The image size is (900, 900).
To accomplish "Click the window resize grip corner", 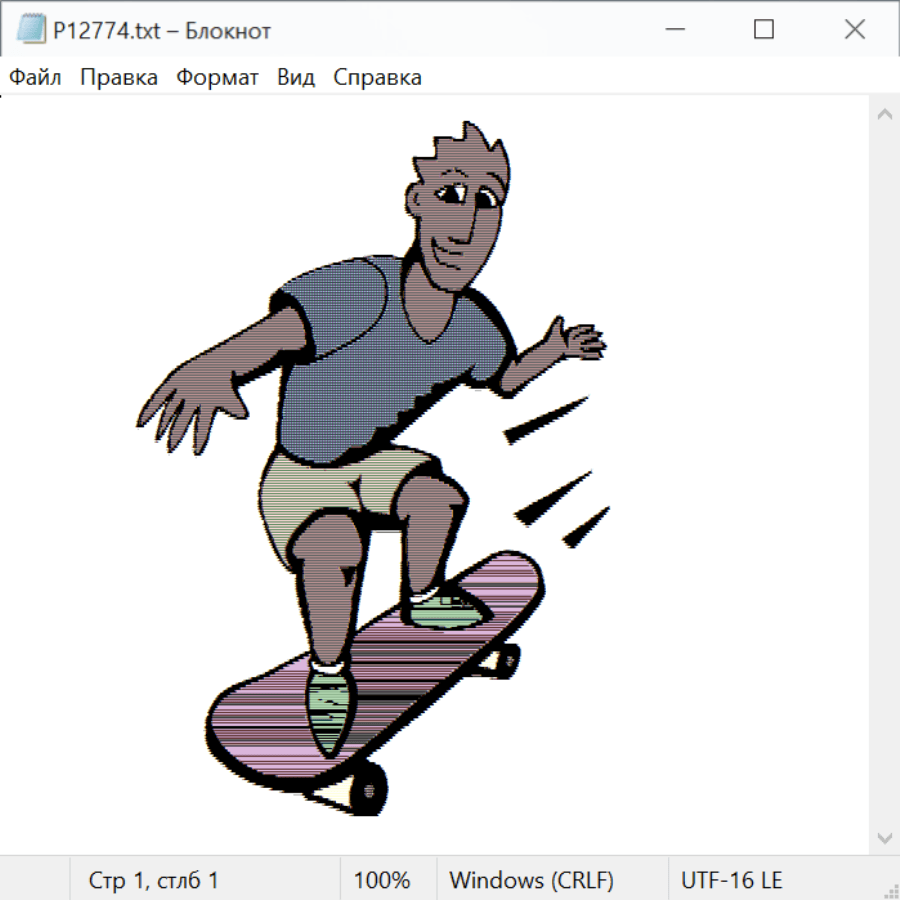I will (x=891, y=891).
